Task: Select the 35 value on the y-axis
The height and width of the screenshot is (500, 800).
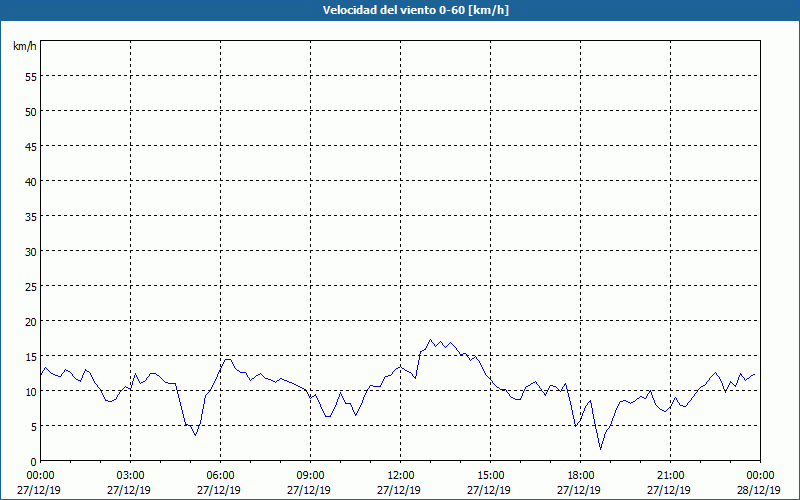Action: (31, 216)
